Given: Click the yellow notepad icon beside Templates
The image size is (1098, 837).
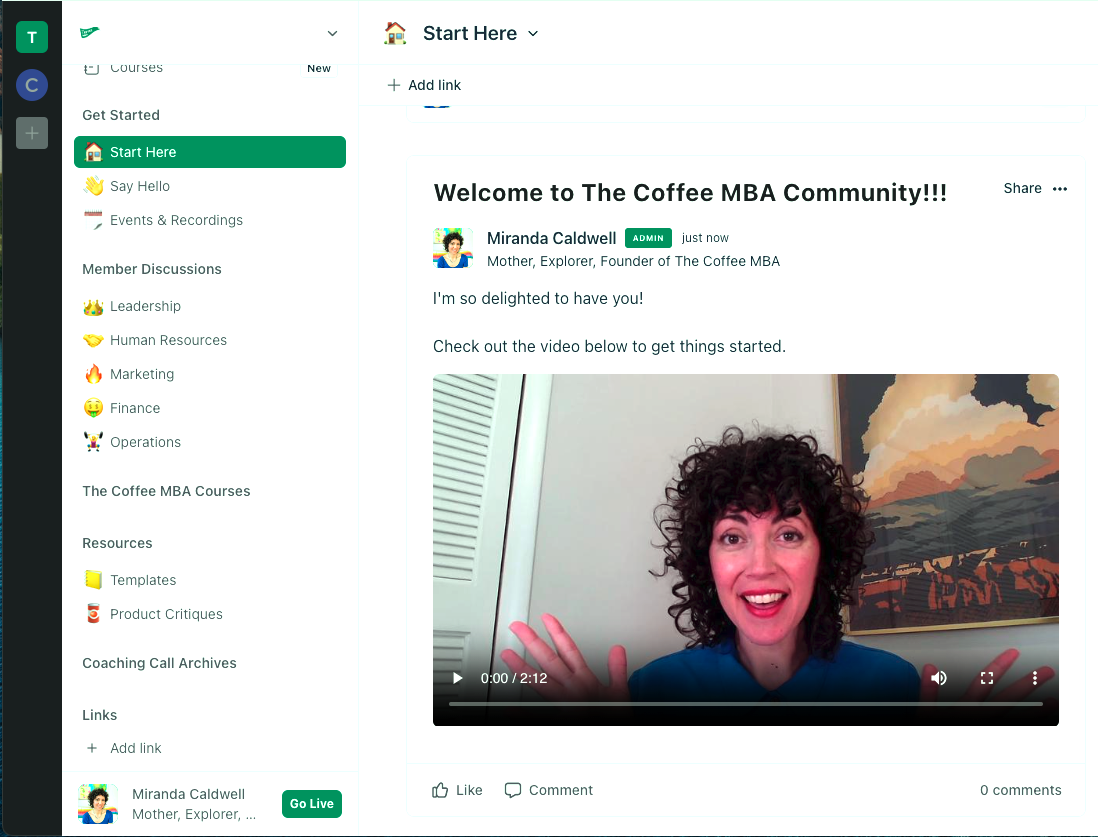Looking at the screenshot, I should [x=93, y=580].
